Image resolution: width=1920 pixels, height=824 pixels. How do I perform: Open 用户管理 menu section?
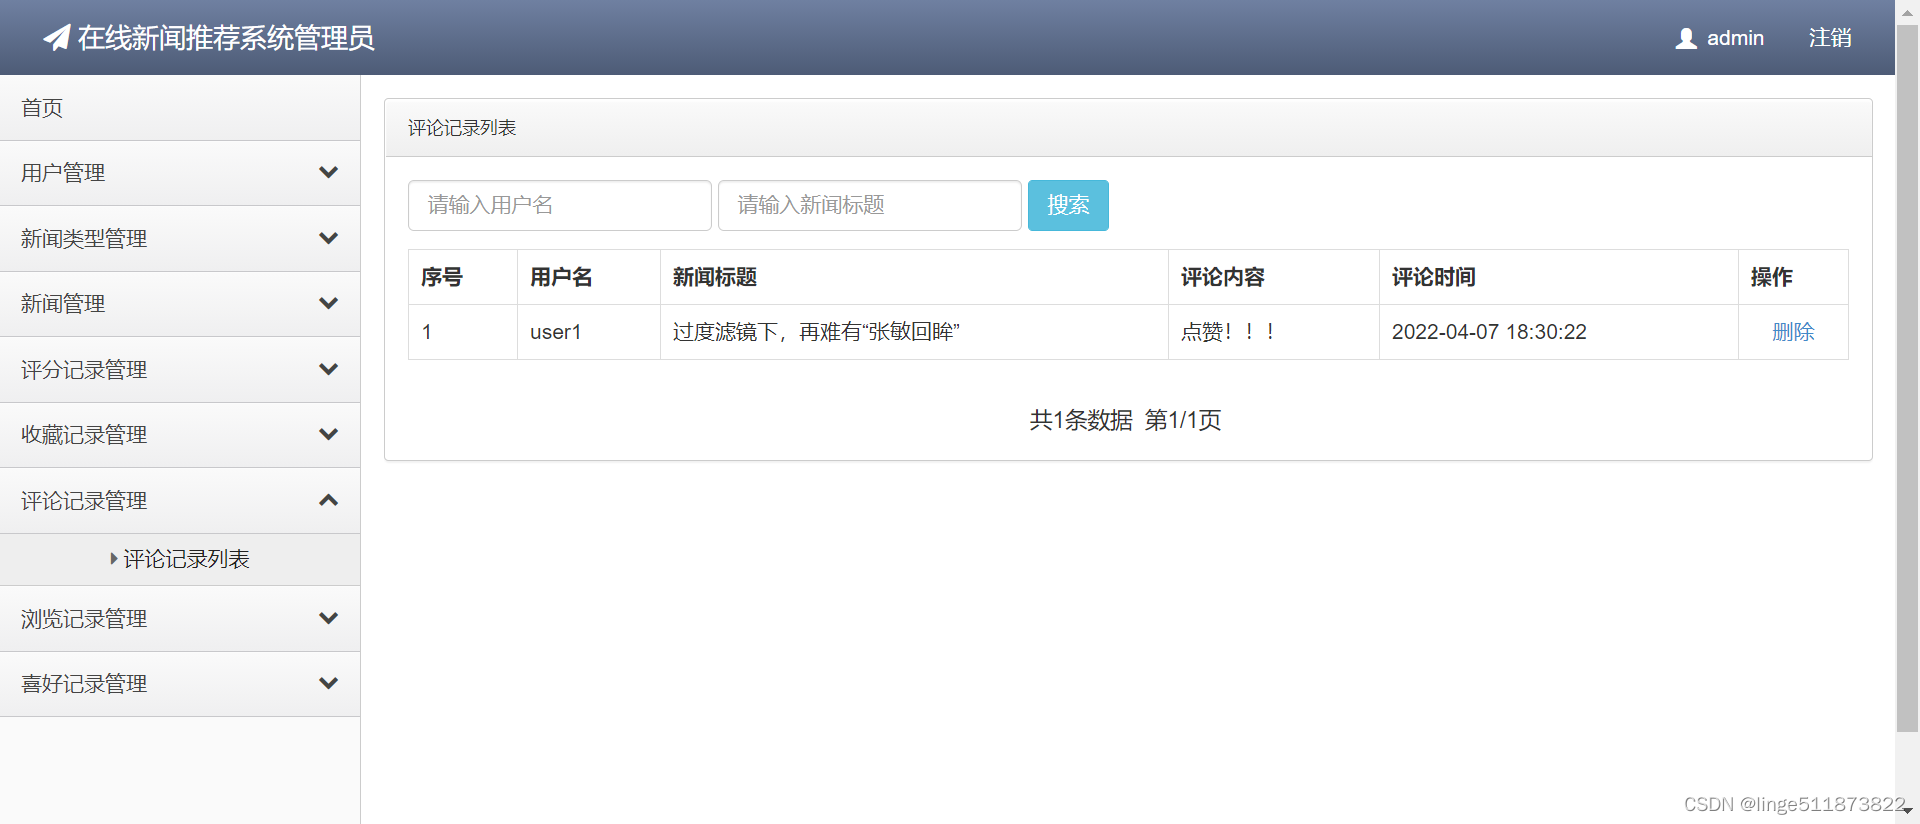point(180,173)
